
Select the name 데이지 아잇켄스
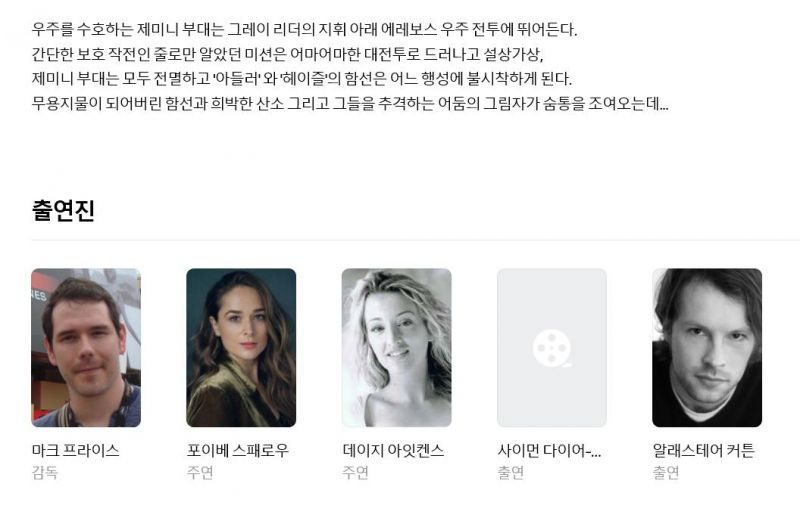pos(393,451)
